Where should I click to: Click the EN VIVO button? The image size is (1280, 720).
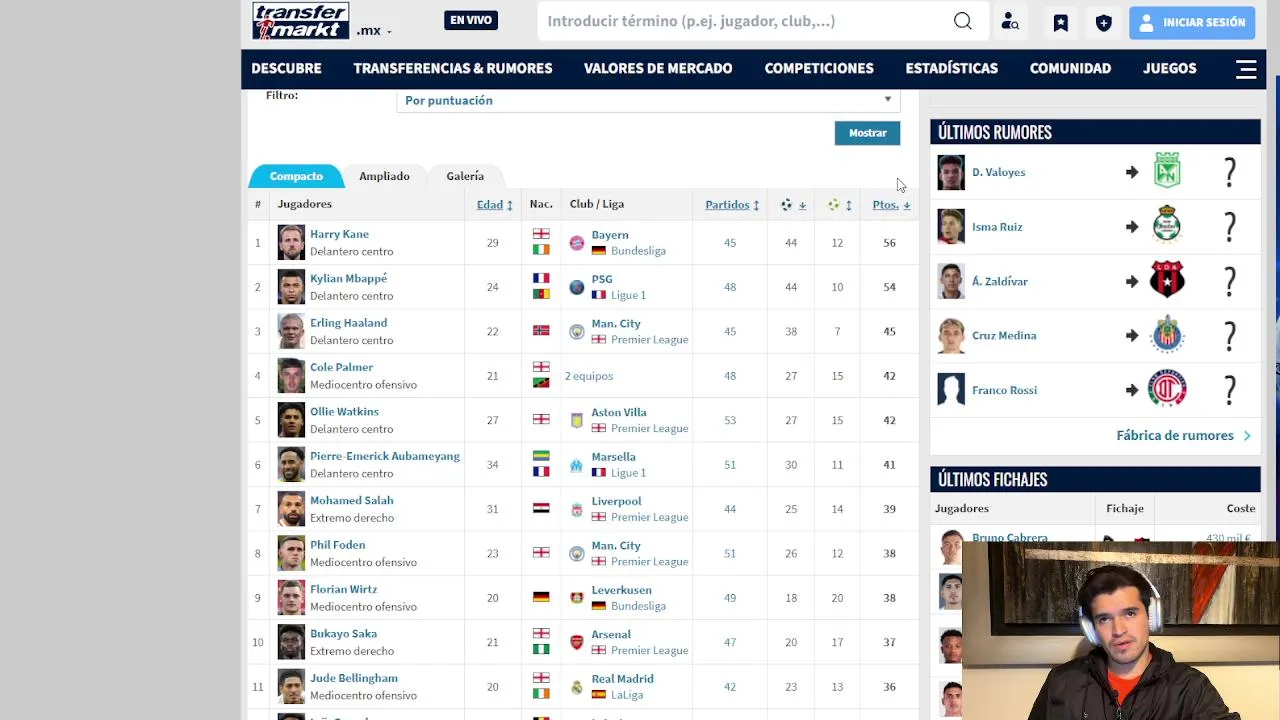coord(471,20)
